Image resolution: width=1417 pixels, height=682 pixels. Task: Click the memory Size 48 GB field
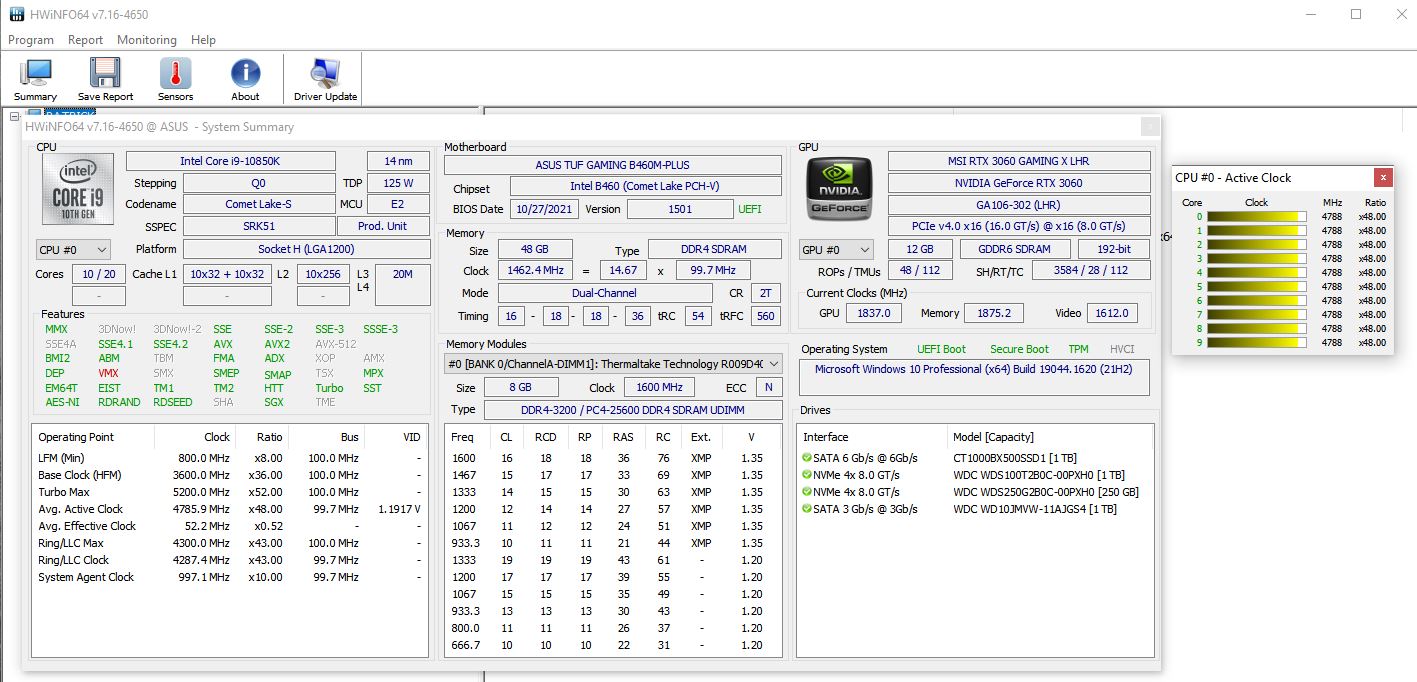(535, 249)
